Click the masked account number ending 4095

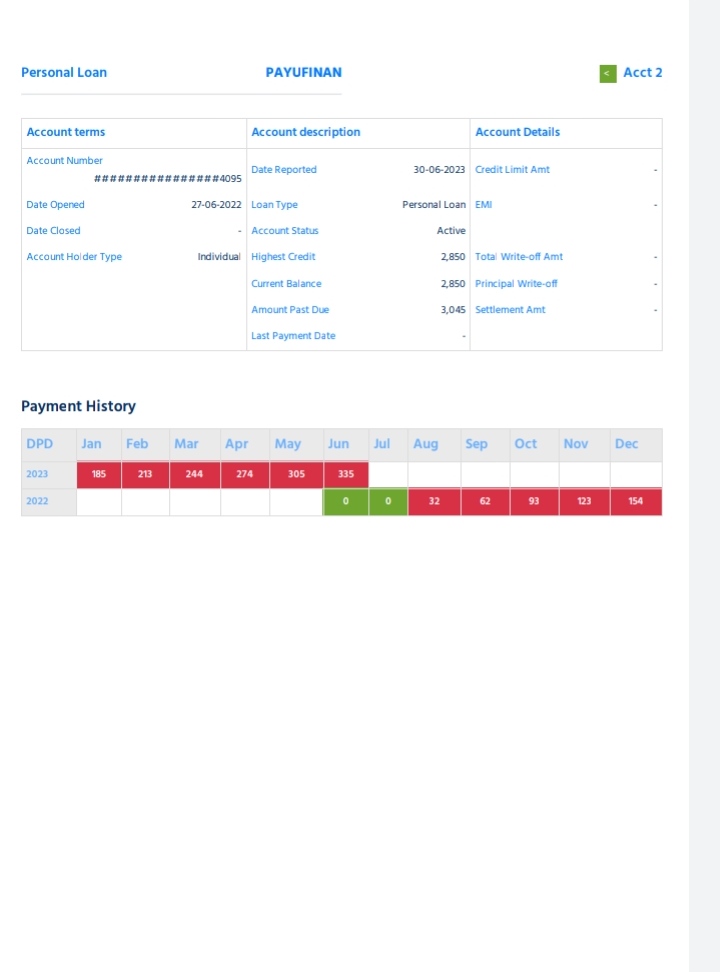click(x=168, y=179)
